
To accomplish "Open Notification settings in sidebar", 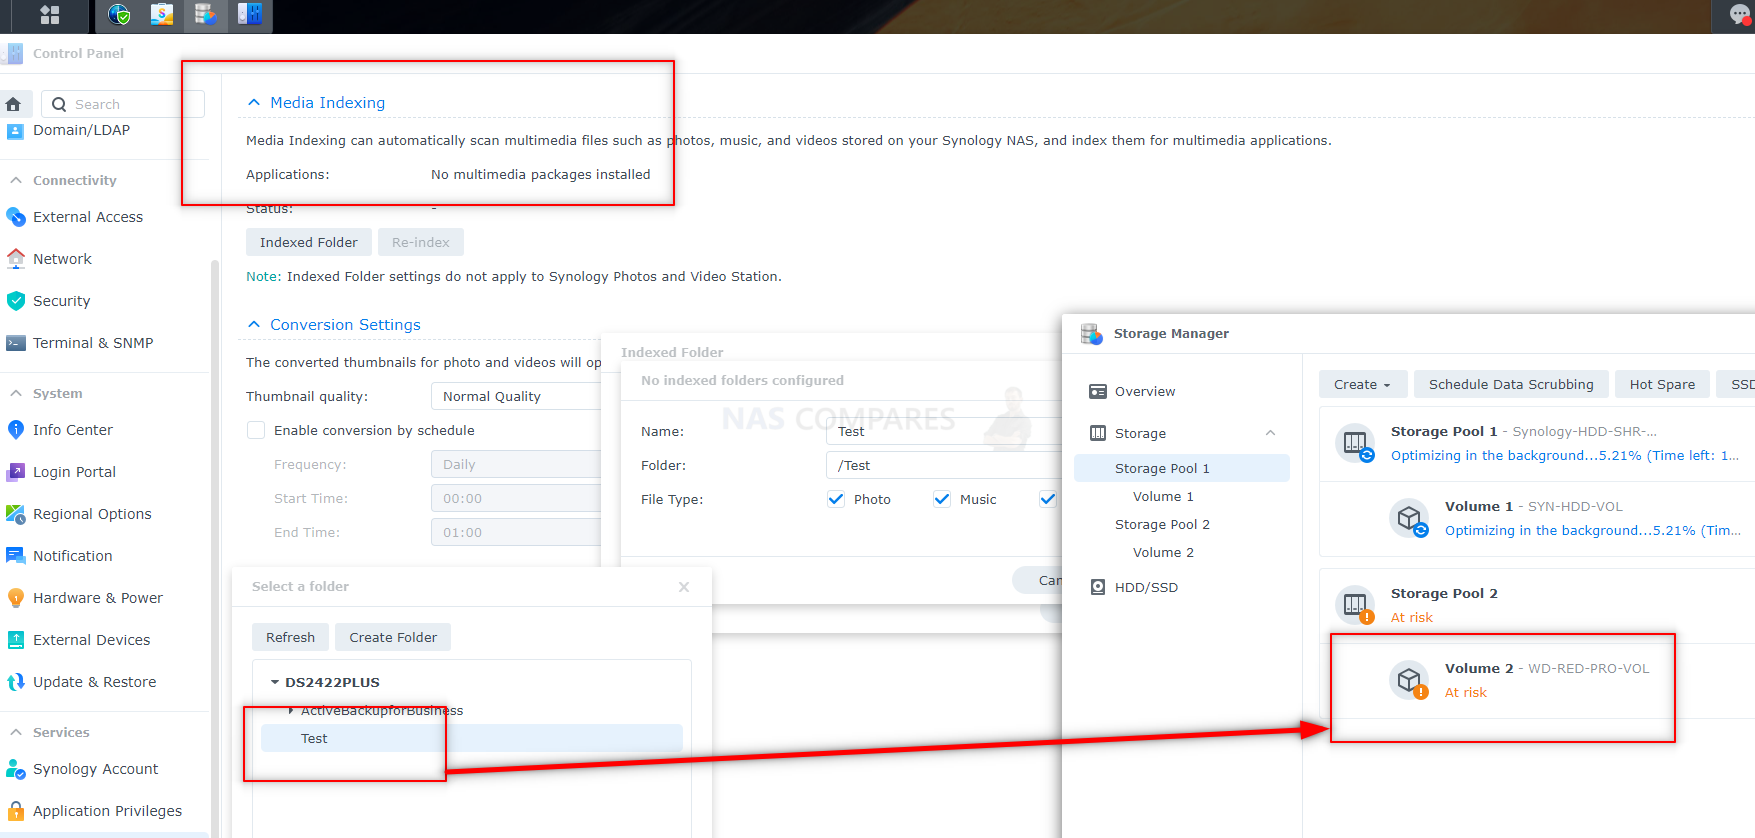I will [x=72, y=556].
